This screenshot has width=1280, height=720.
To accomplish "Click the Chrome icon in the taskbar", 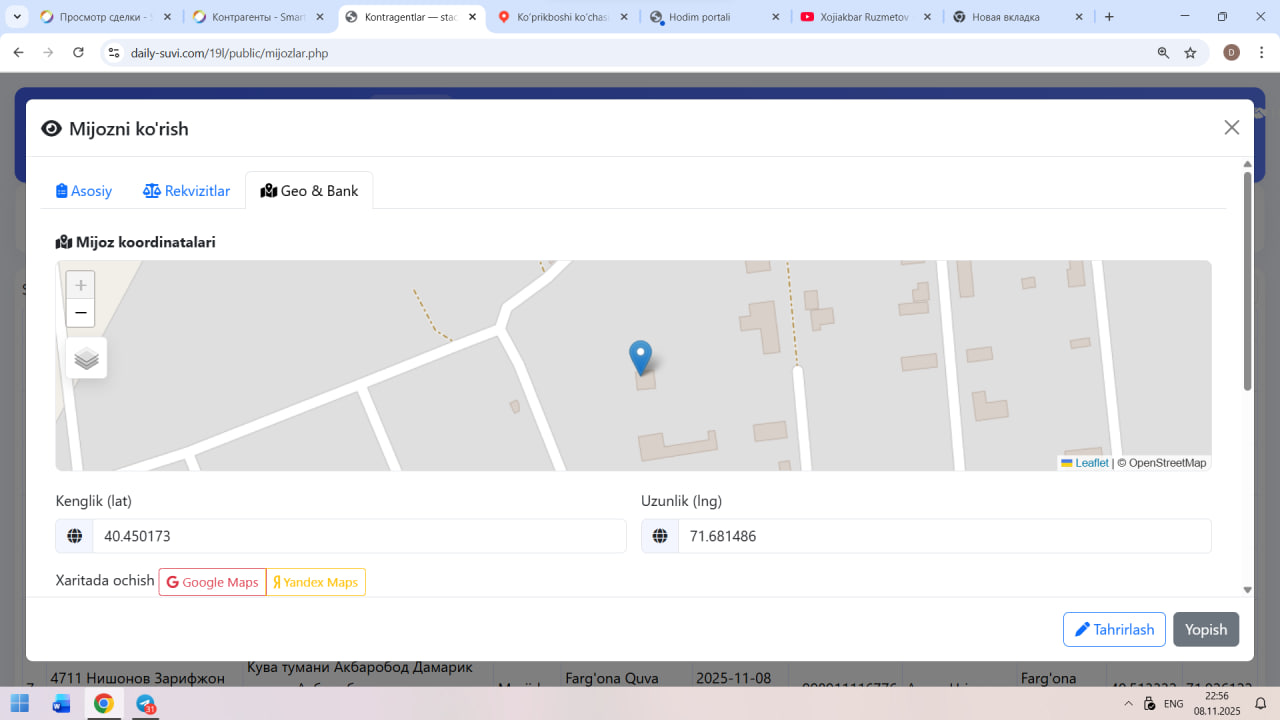I will point(104,703).
